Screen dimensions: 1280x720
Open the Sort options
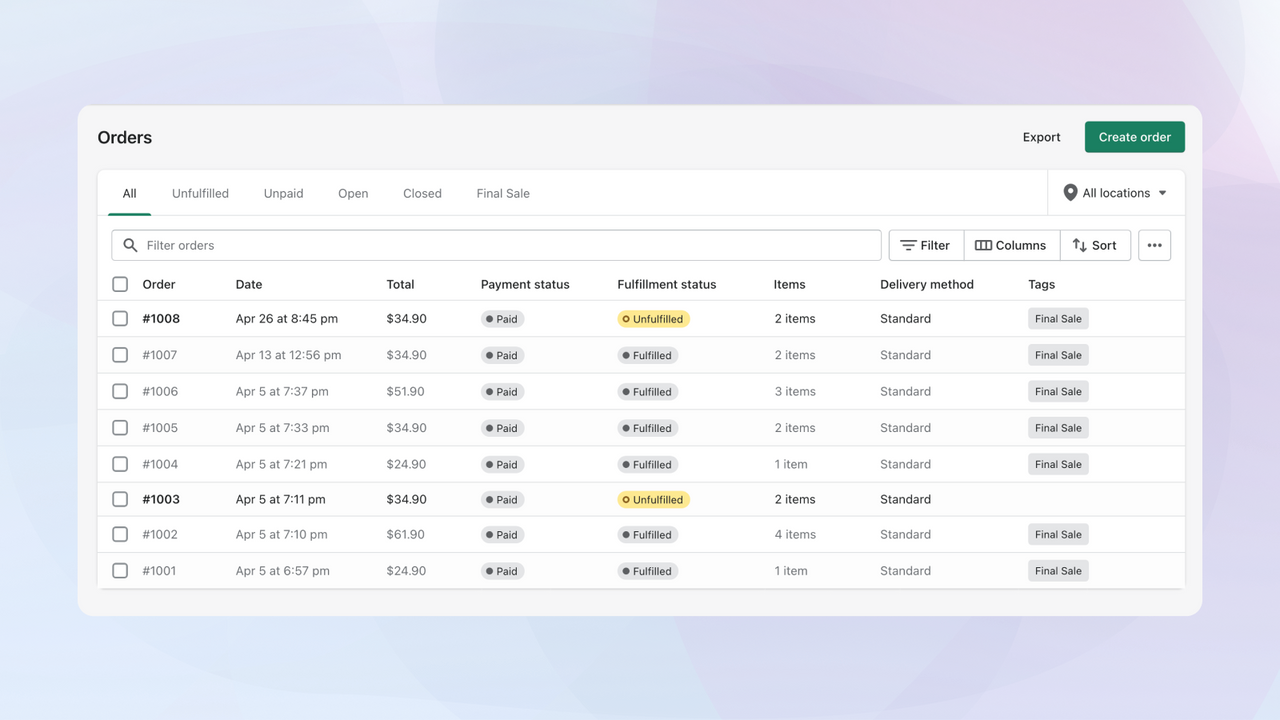(x=1095, y=245)
